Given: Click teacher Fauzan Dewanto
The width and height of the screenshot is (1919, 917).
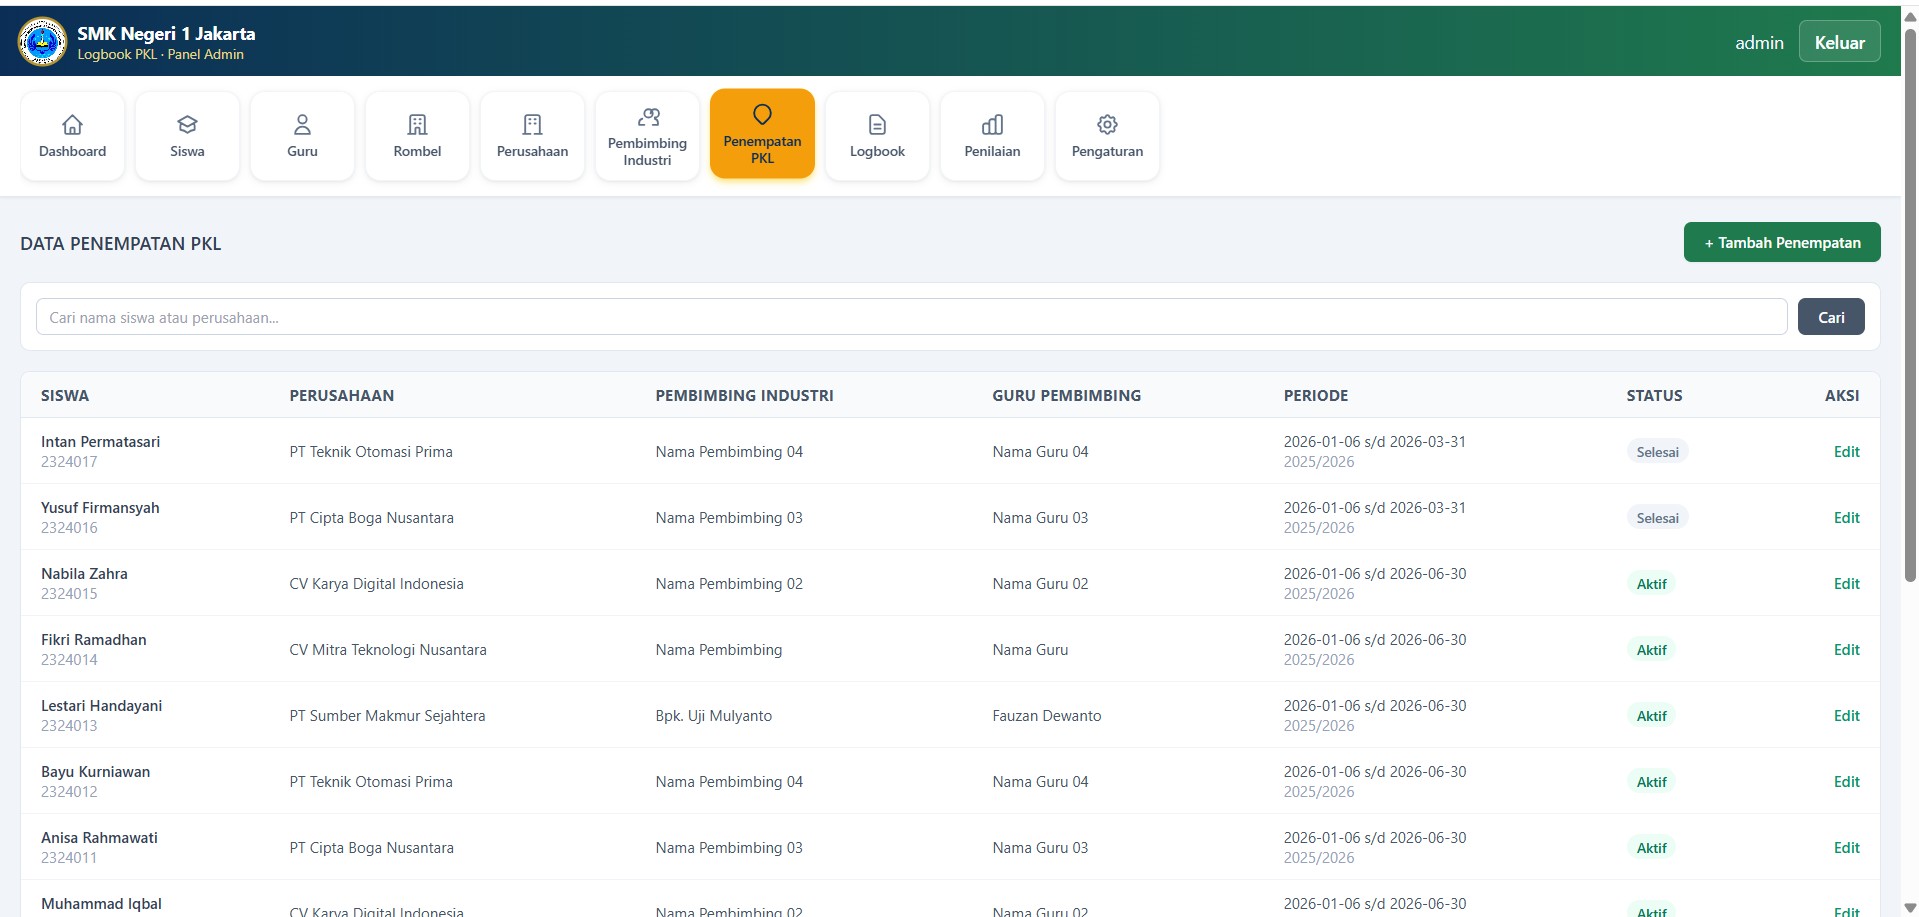Looking at the screenshot, I should pos(1047,715).
